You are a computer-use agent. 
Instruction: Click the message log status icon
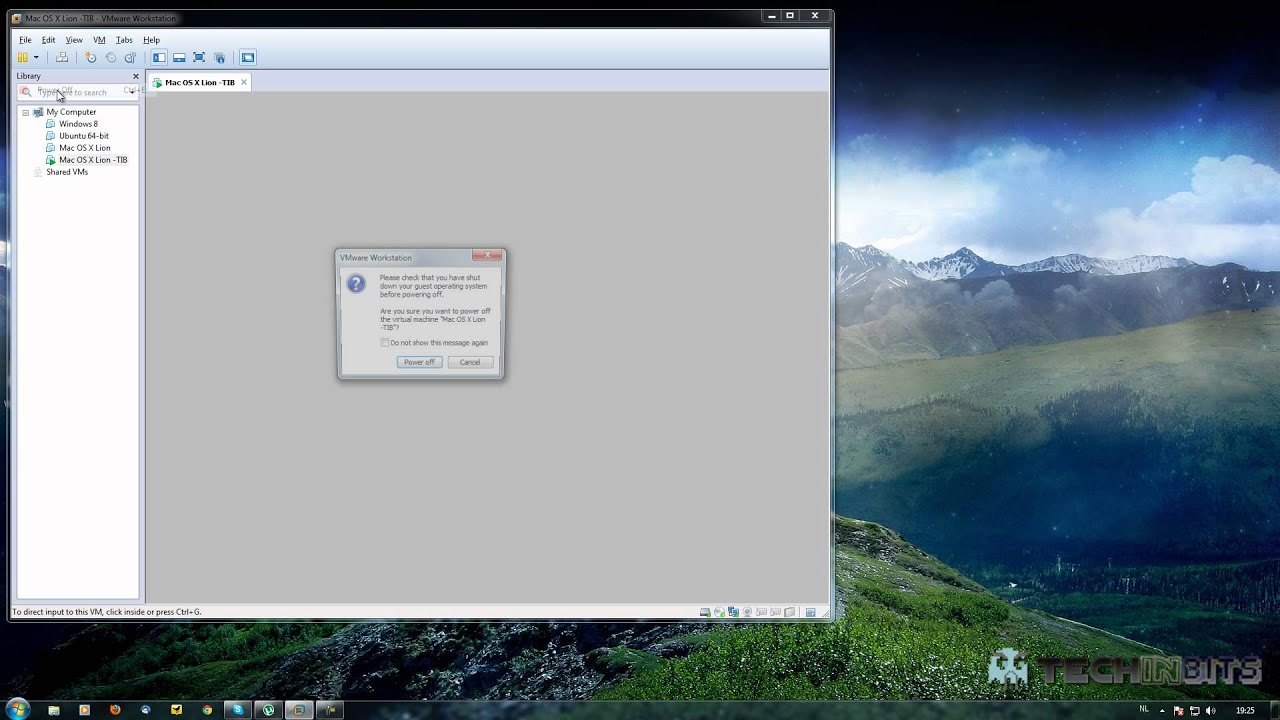coord(811,612)
